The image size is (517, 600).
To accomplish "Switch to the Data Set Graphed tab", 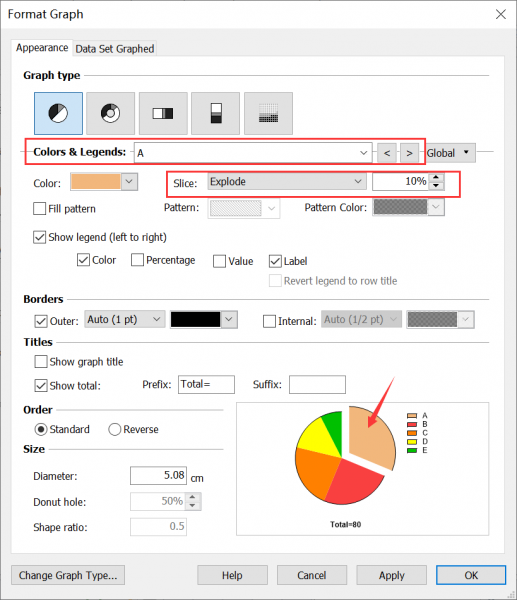I will (115, 49).
